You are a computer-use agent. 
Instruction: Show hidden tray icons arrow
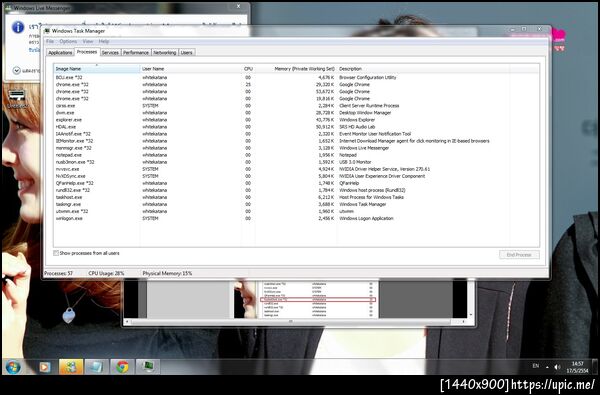[547, 367]
